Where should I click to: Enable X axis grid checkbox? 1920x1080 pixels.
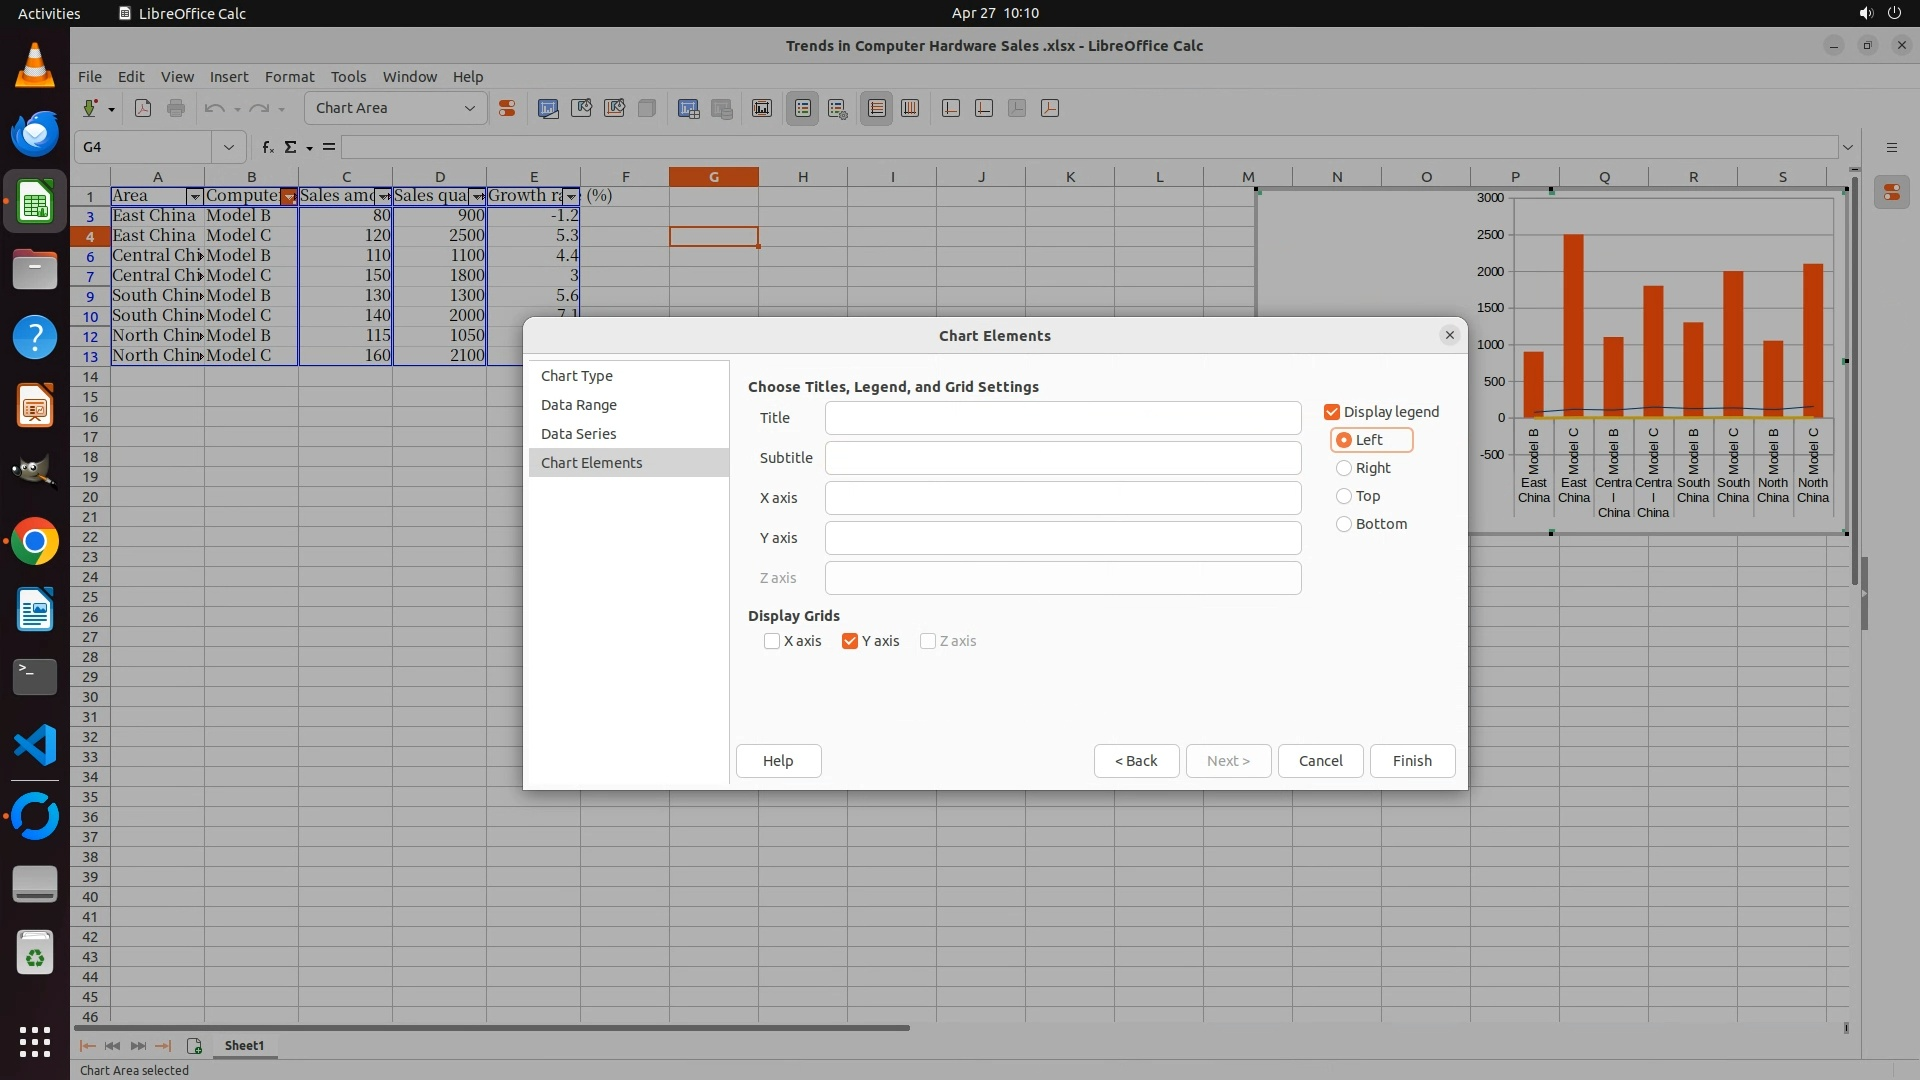[x=772, y=641]
